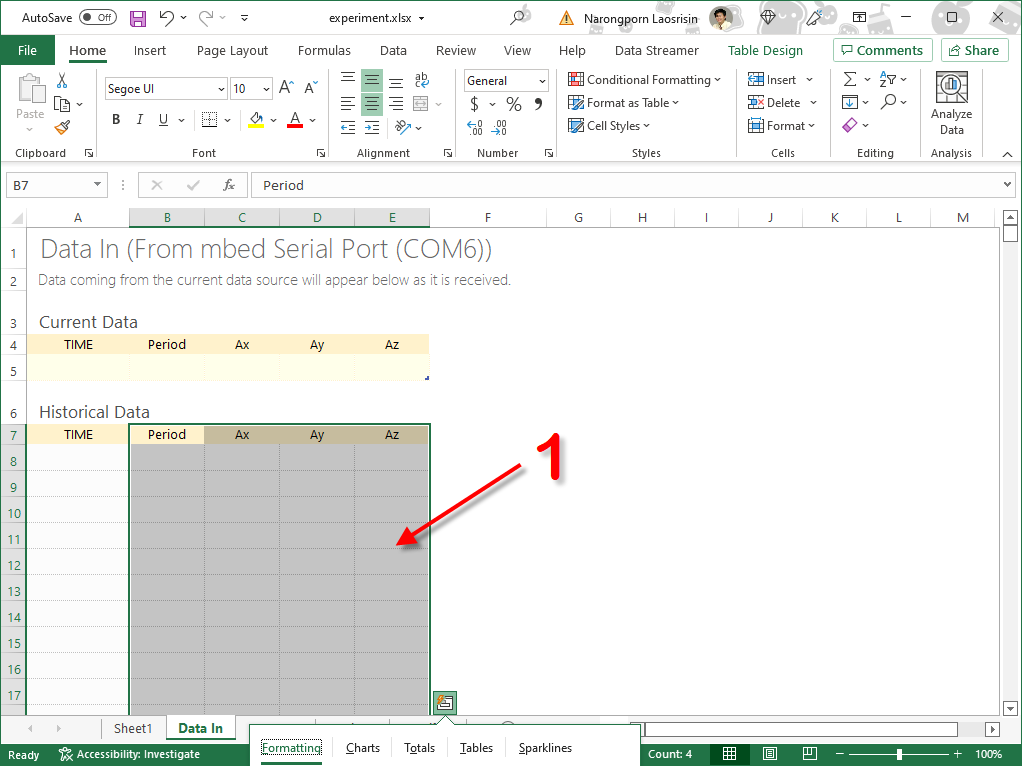The image size is (1022, 766).
Task: Open the General number format dropdown
Action: tap(542, 81)
